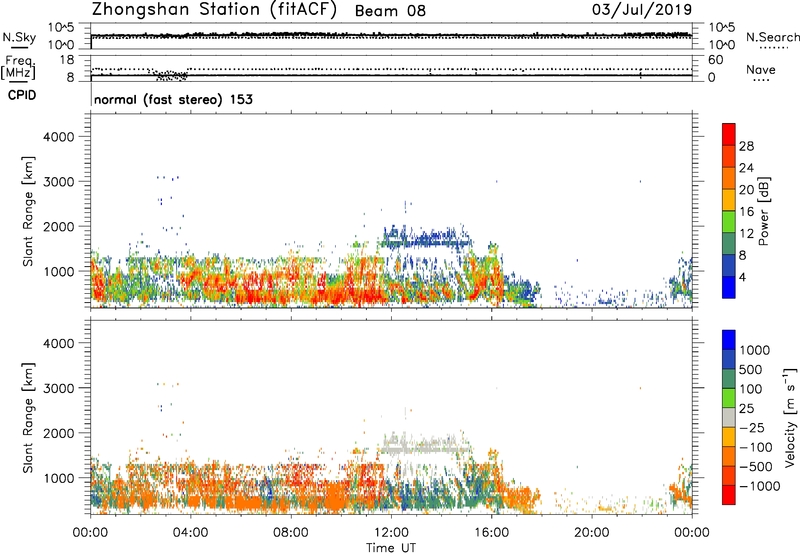The image size is (800, 554).
Task: Click the date '03/Jul/2019'
Action: tap(642, 10)
